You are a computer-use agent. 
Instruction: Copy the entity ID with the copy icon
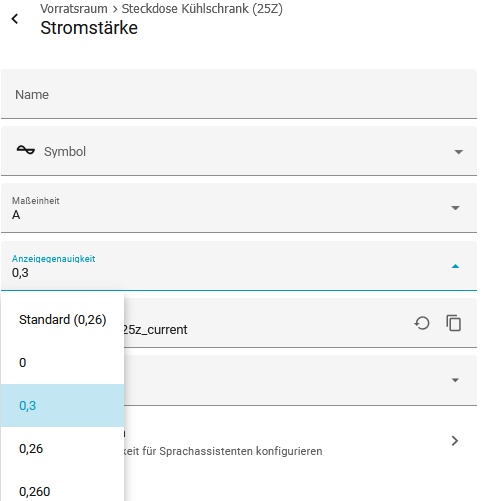tap(454, 323)
